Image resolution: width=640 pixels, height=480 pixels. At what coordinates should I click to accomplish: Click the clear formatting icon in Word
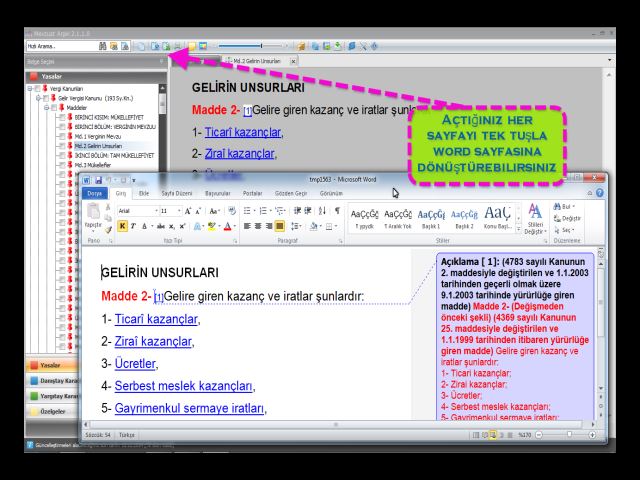pos(232,211)
